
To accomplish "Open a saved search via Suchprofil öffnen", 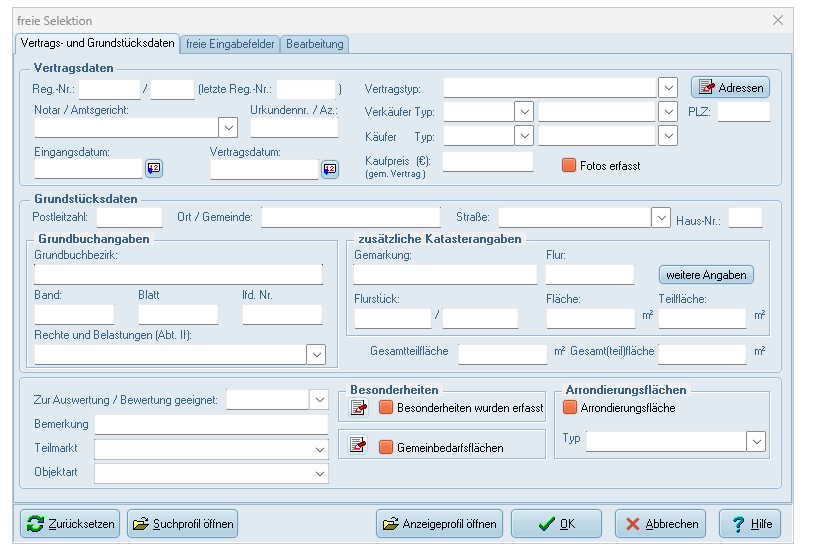I will pos(182,524).
